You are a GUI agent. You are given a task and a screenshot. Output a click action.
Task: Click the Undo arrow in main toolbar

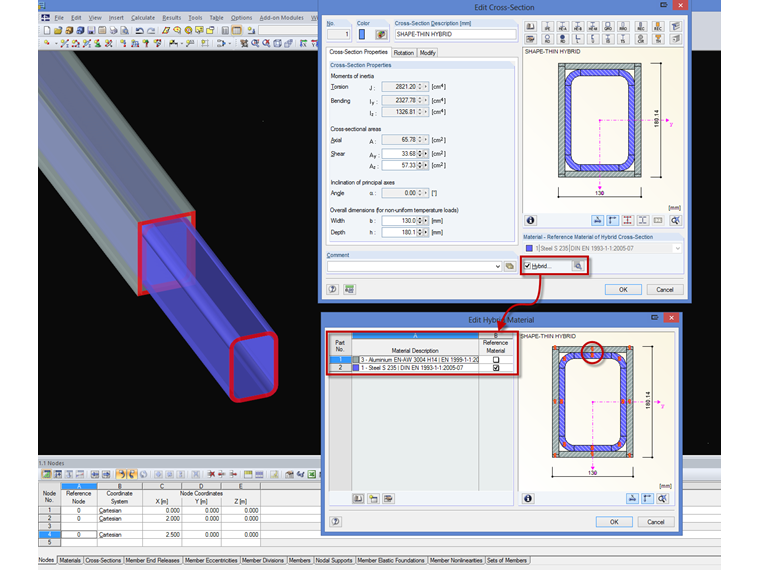click(x=140, y=31)
